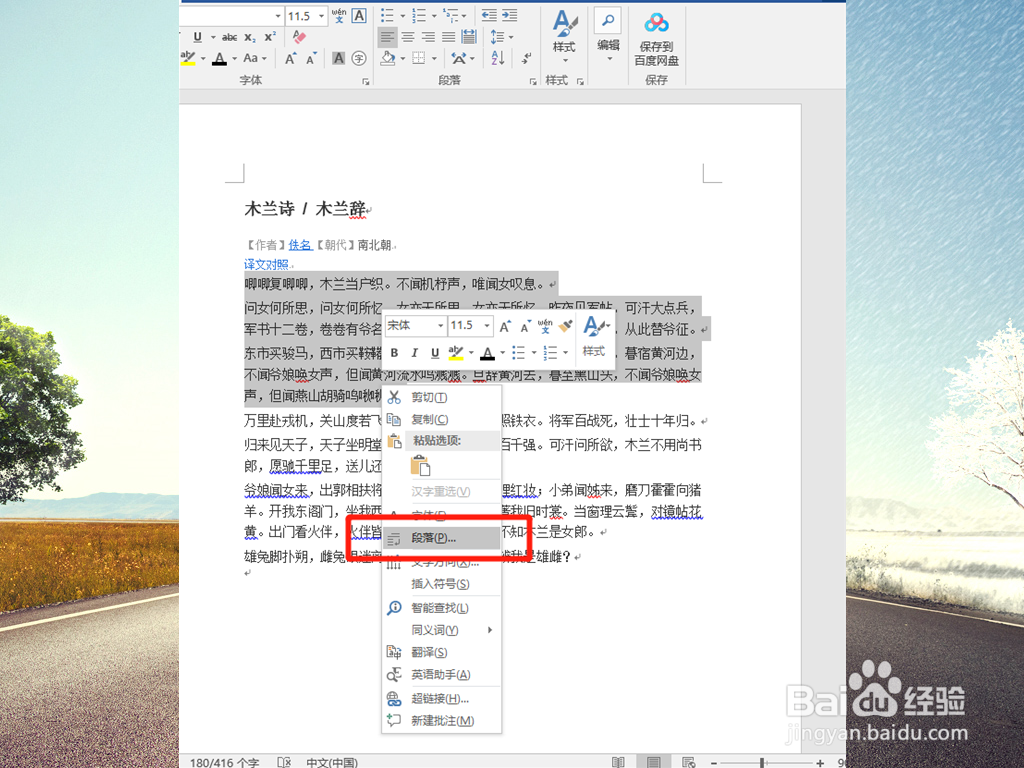Screen dimensions: 1024x768
Task: Click the Asian layout (character scaling) icon
Action: tap(459, 58)
